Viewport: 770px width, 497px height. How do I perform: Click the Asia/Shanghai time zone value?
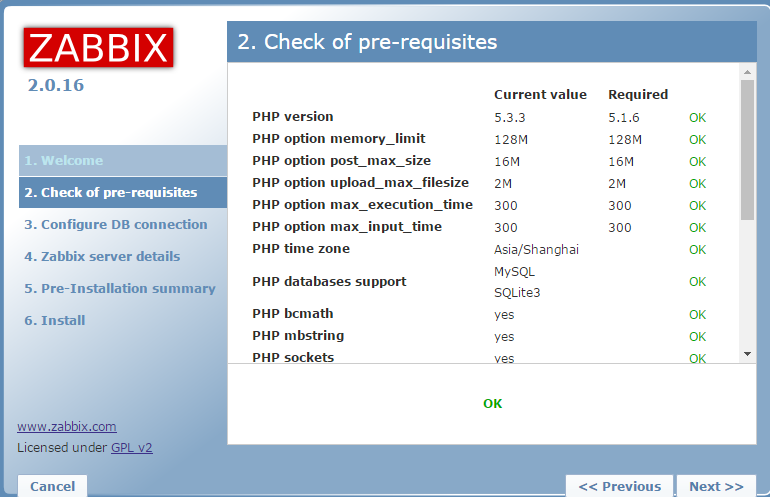(536, 250)
